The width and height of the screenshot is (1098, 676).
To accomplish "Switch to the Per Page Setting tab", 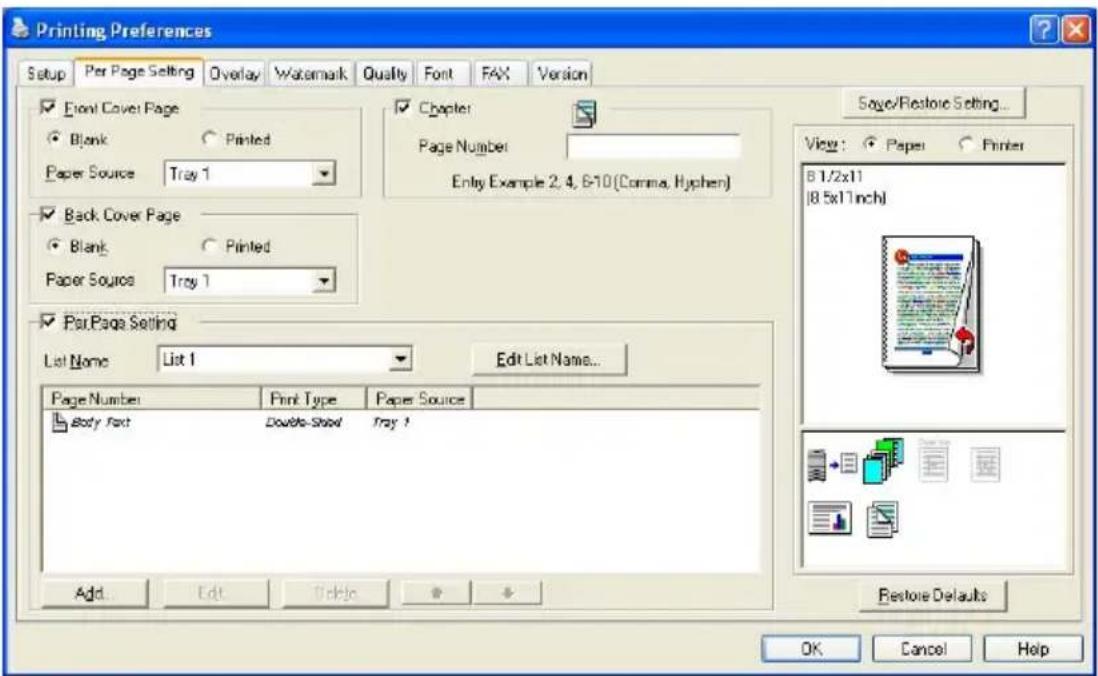I will (139, 71).
